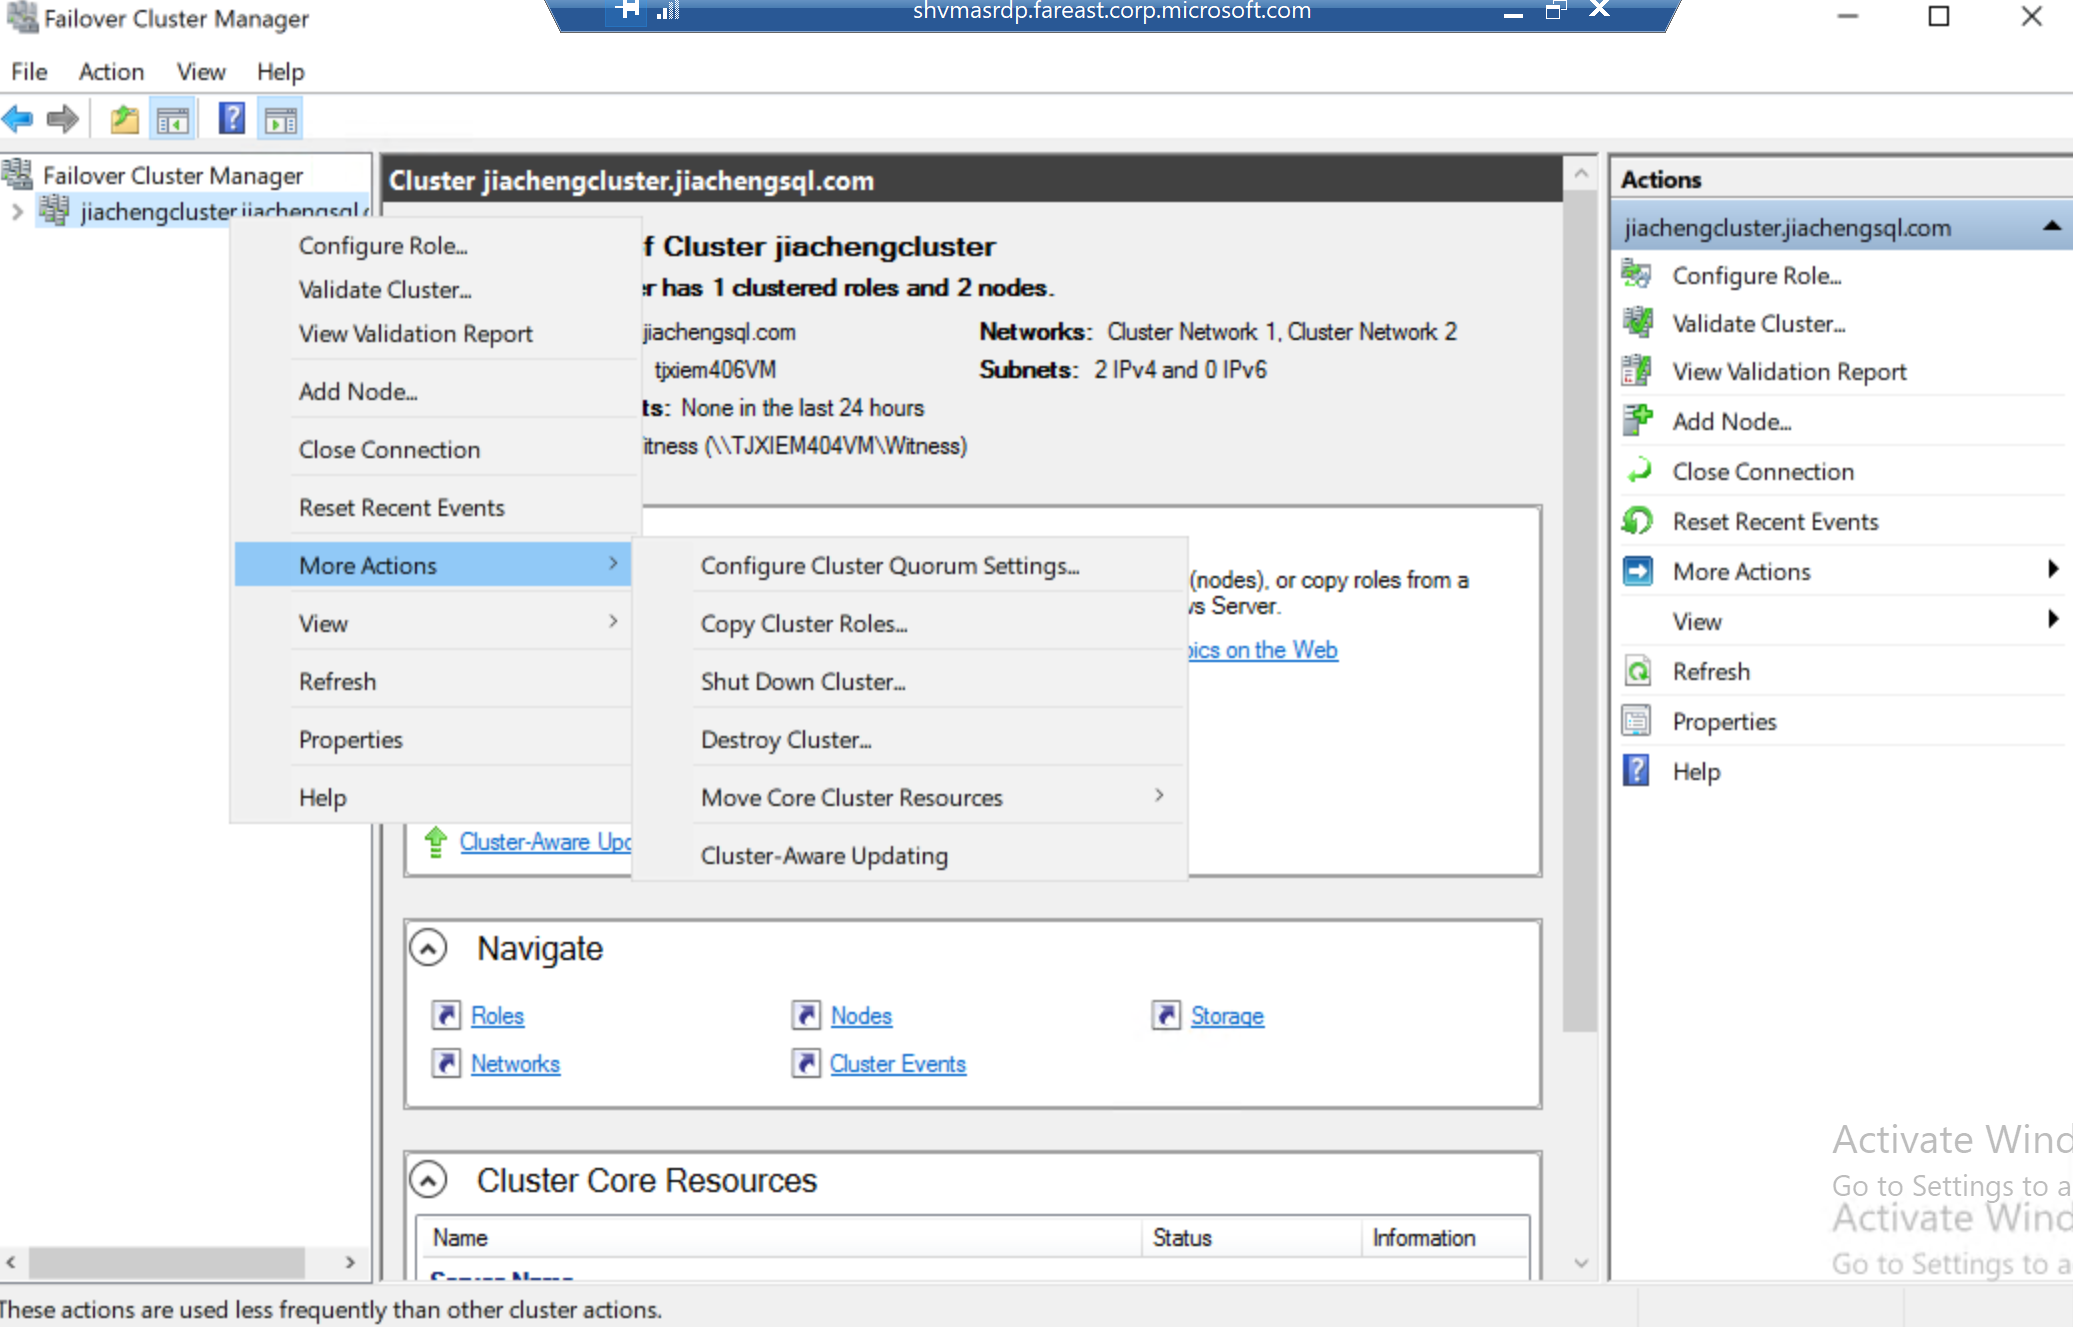Choose Destroy Cluster from submenu
This screenshot has width=2073, height=1327.
tap(786, 740)
